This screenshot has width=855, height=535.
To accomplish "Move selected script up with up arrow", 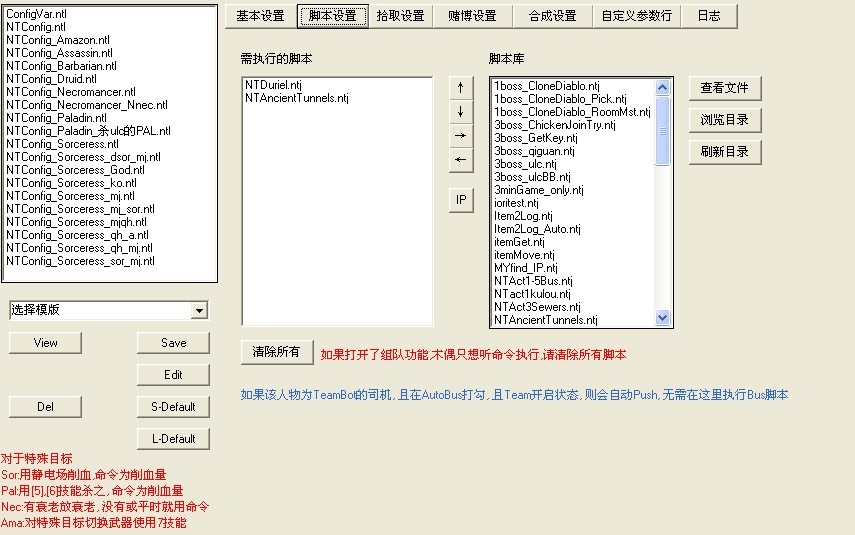I will (x=461, y=88).
